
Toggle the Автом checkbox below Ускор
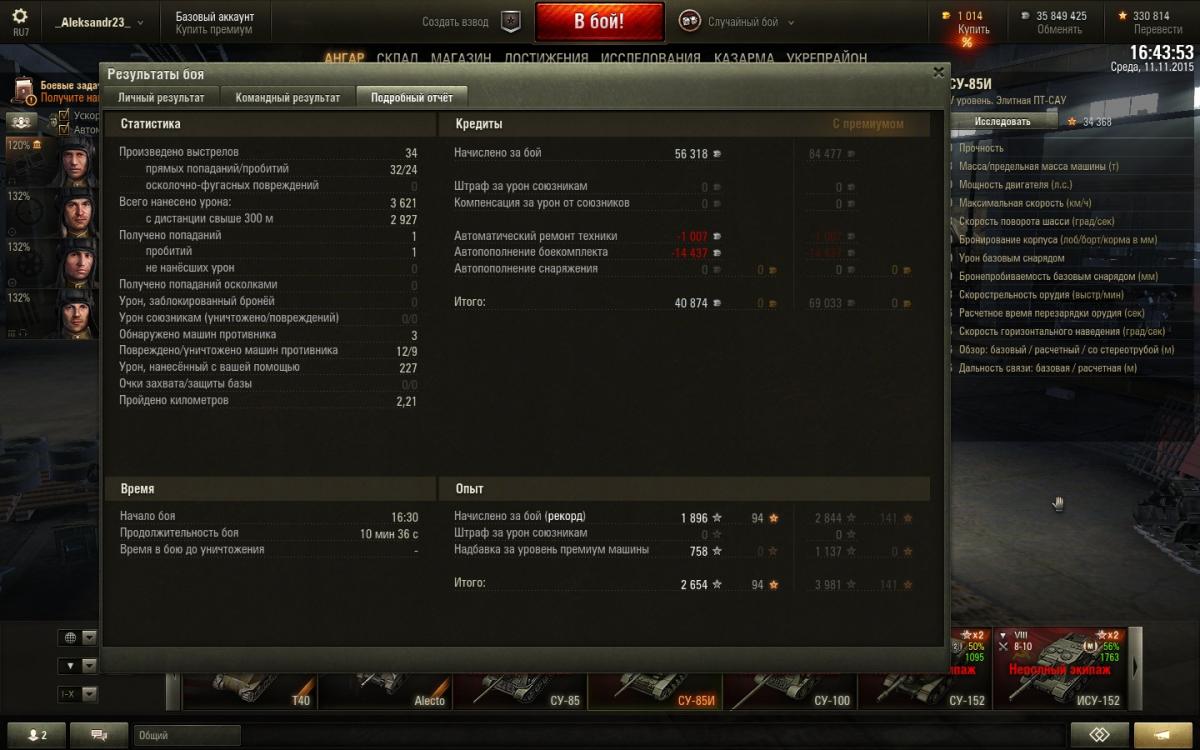pyautogui.click(x=64, y=129)
